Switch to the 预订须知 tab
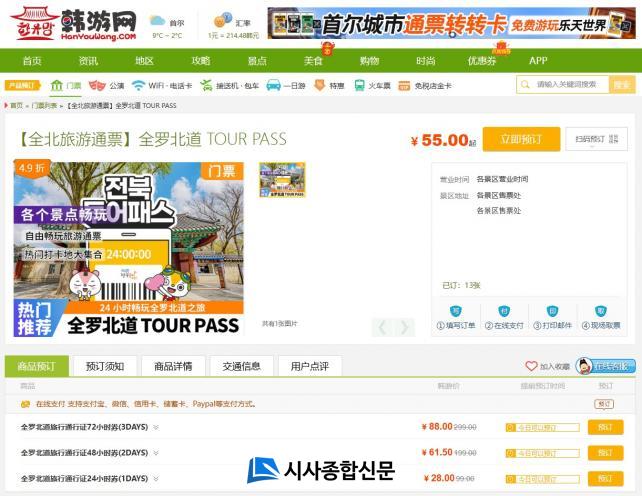The height and width of the screenshot is (496, 642). pos(104,366)
